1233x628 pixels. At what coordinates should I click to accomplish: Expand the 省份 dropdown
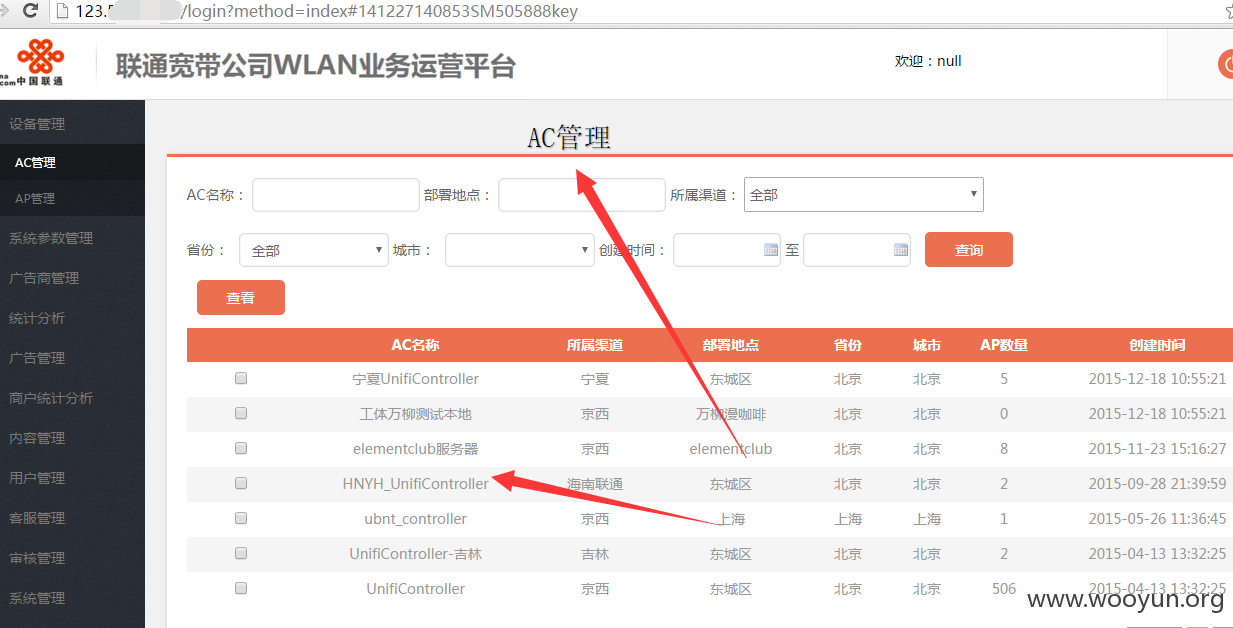coord(314,250)
